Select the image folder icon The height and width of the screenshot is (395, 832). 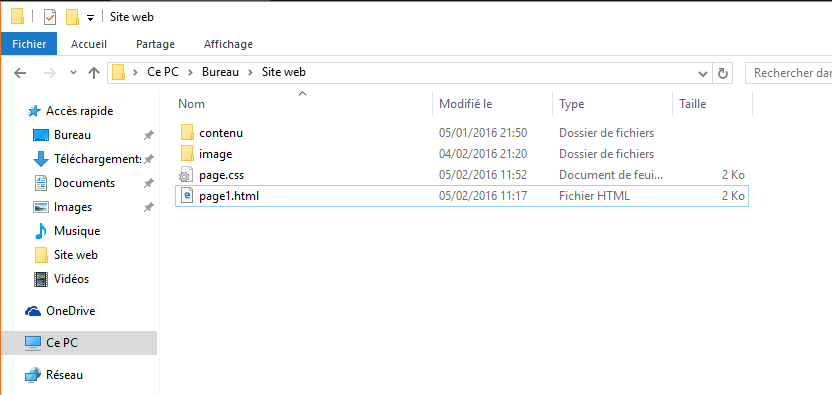187,154
